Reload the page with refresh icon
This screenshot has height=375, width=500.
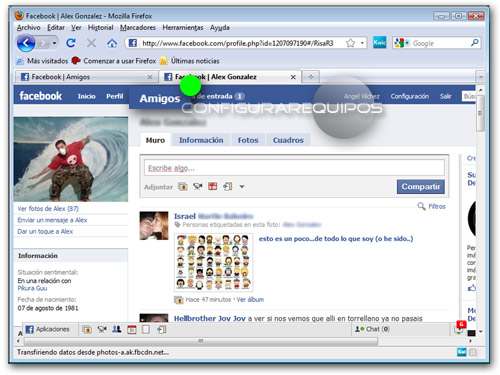pos(71,43)
